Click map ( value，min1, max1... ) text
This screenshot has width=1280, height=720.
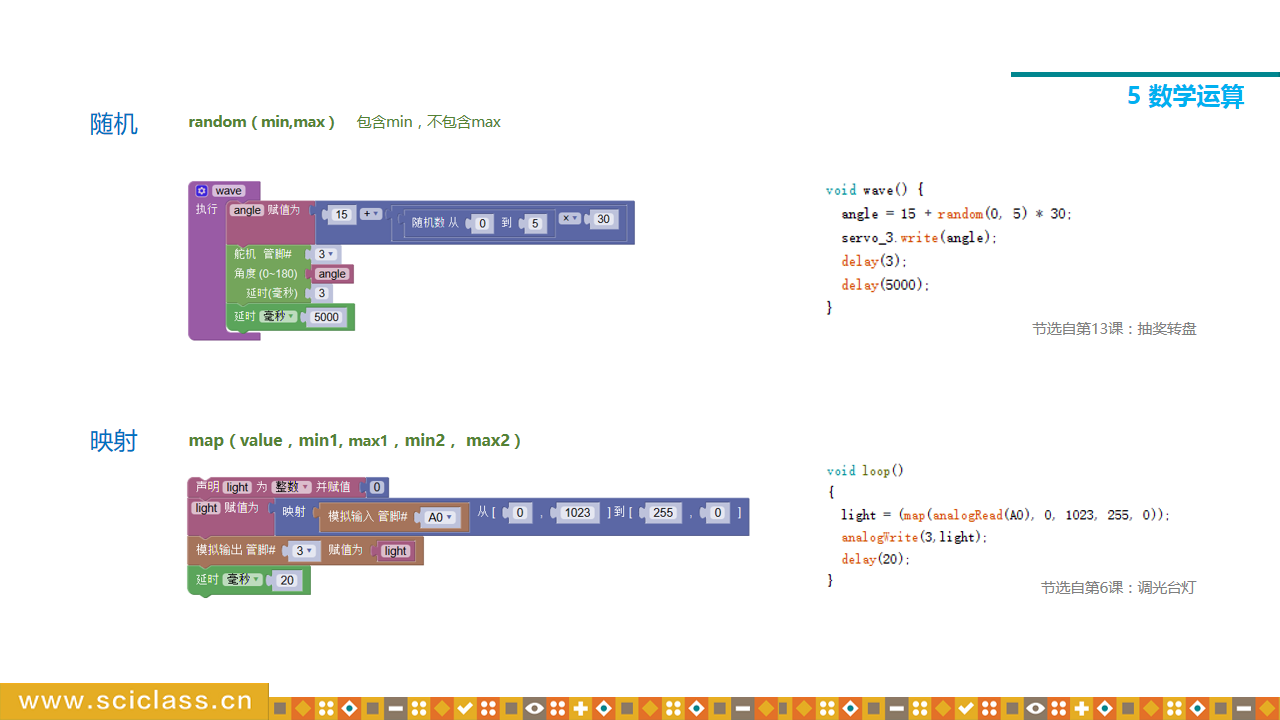(x=354, y=440)
